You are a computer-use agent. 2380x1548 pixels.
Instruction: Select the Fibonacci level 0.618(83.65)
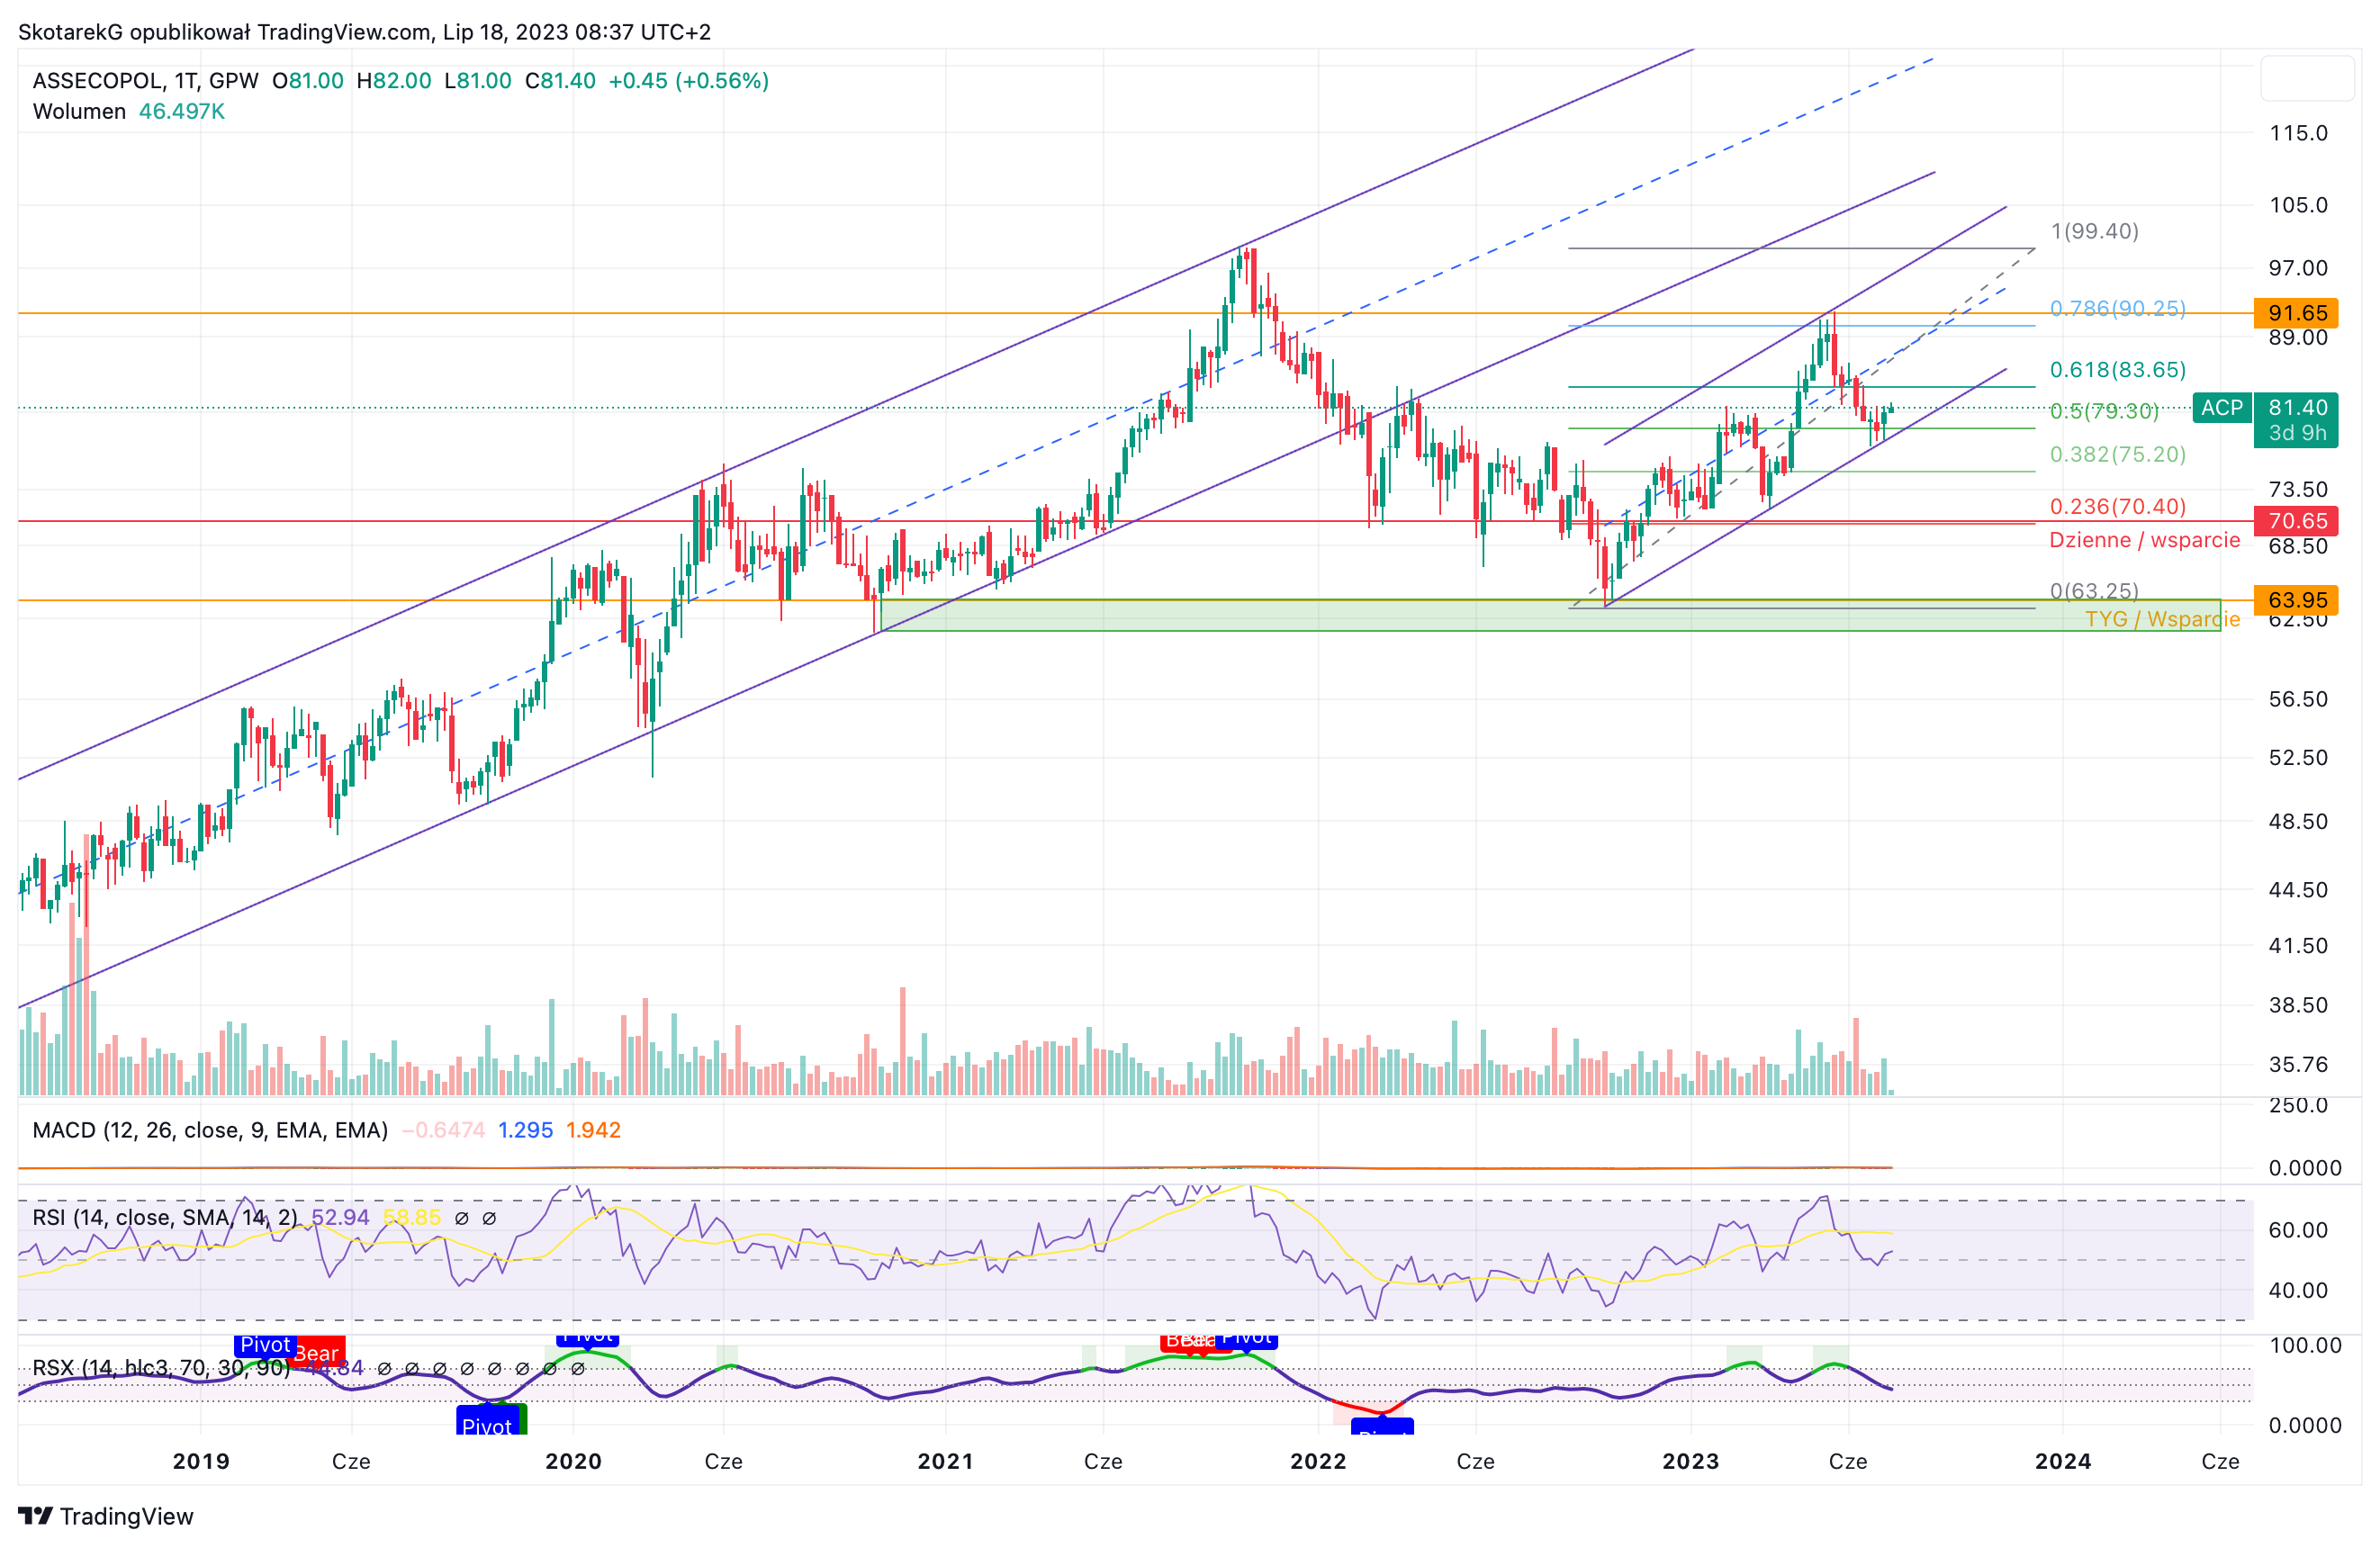point(2117,370)
